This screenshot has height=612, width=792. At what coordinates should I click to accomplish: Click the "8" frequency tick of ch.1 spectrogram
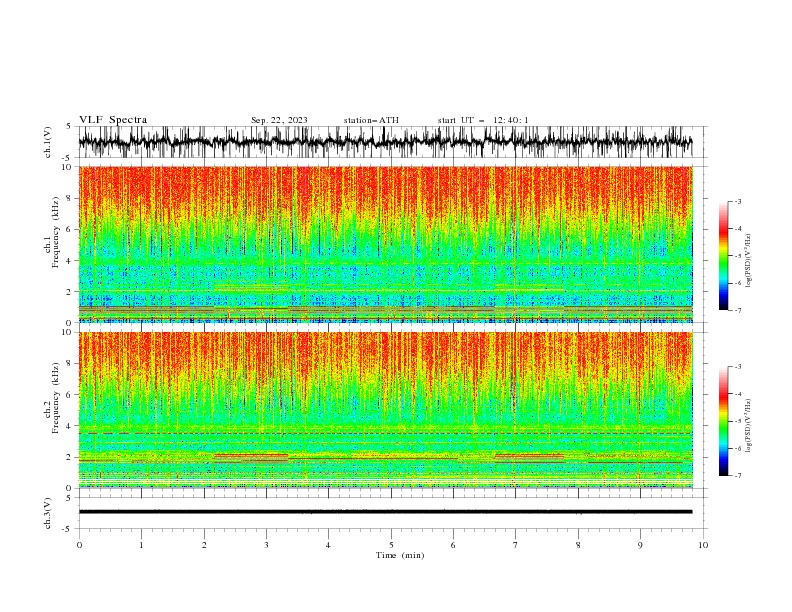tap(70, 198)
